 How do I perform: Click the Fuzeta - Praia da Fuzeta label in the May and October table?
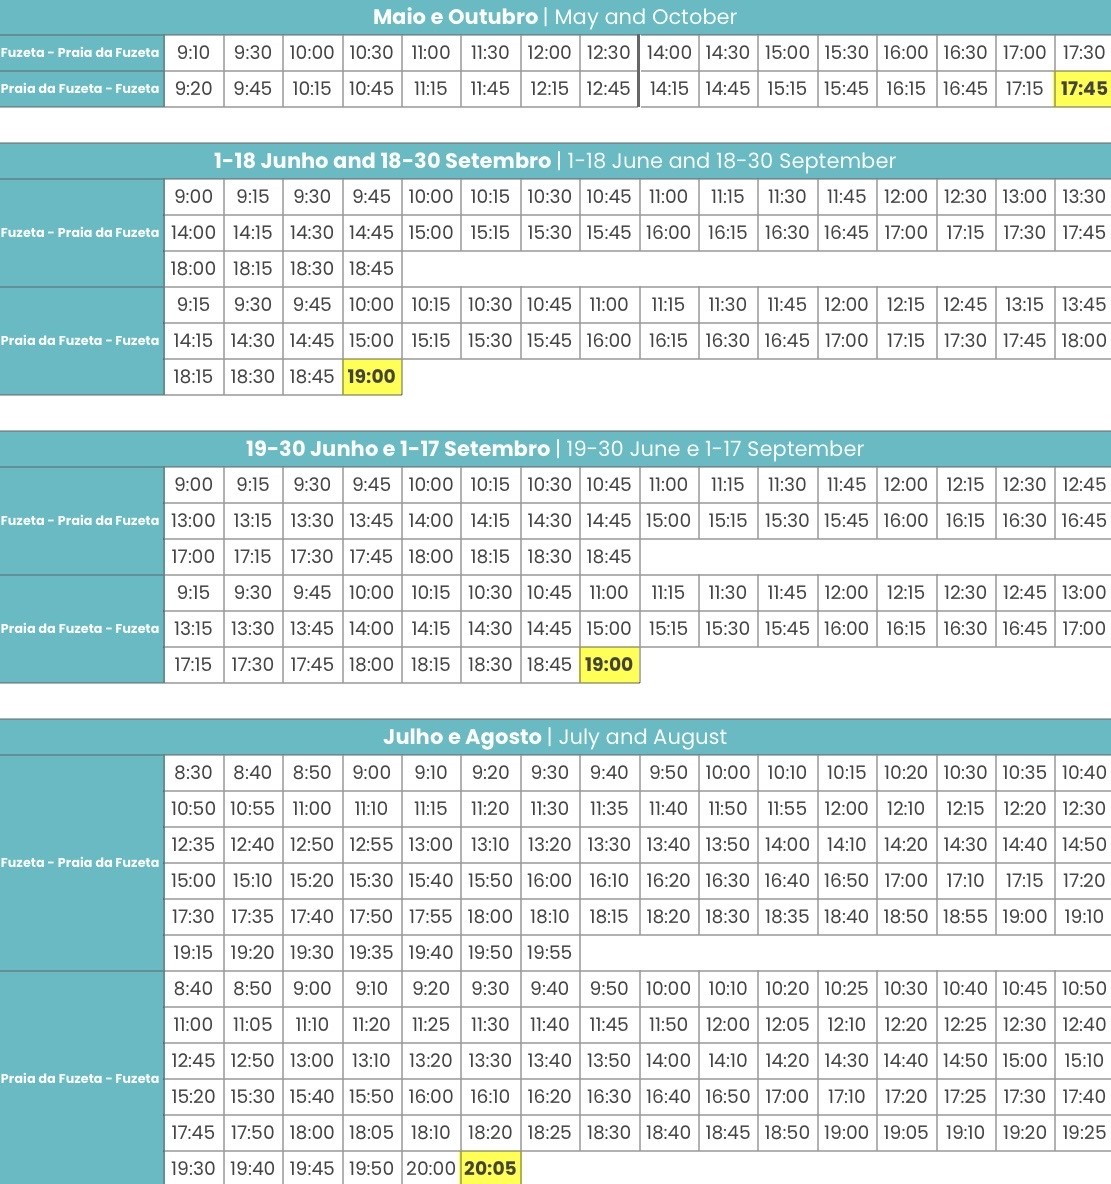(x=82, y=52)
